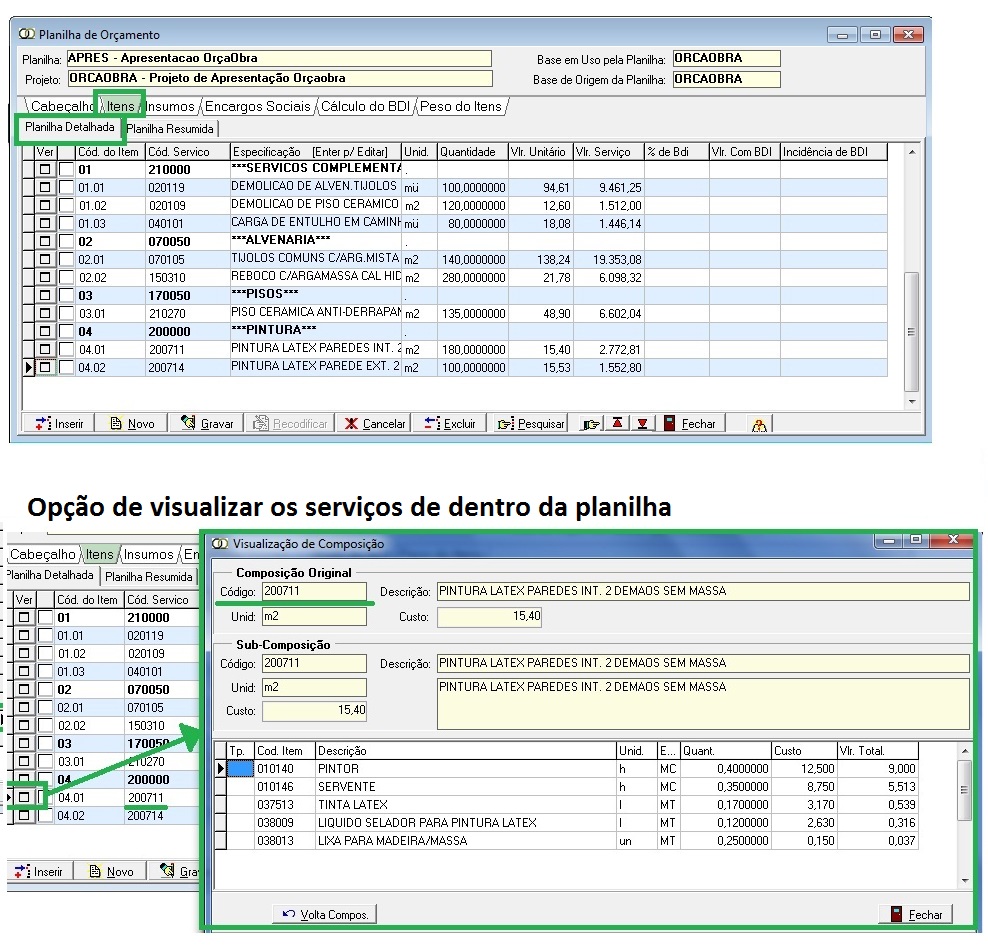Viewport: 988px width, 950px height.
Task: Open the Pesquisar search tool
Action: coord(531,423)
